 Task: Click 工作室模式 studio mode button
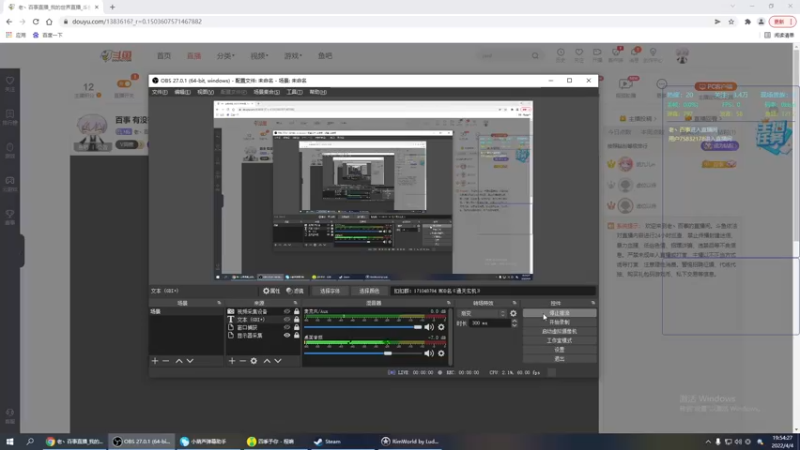coord(559,341)
